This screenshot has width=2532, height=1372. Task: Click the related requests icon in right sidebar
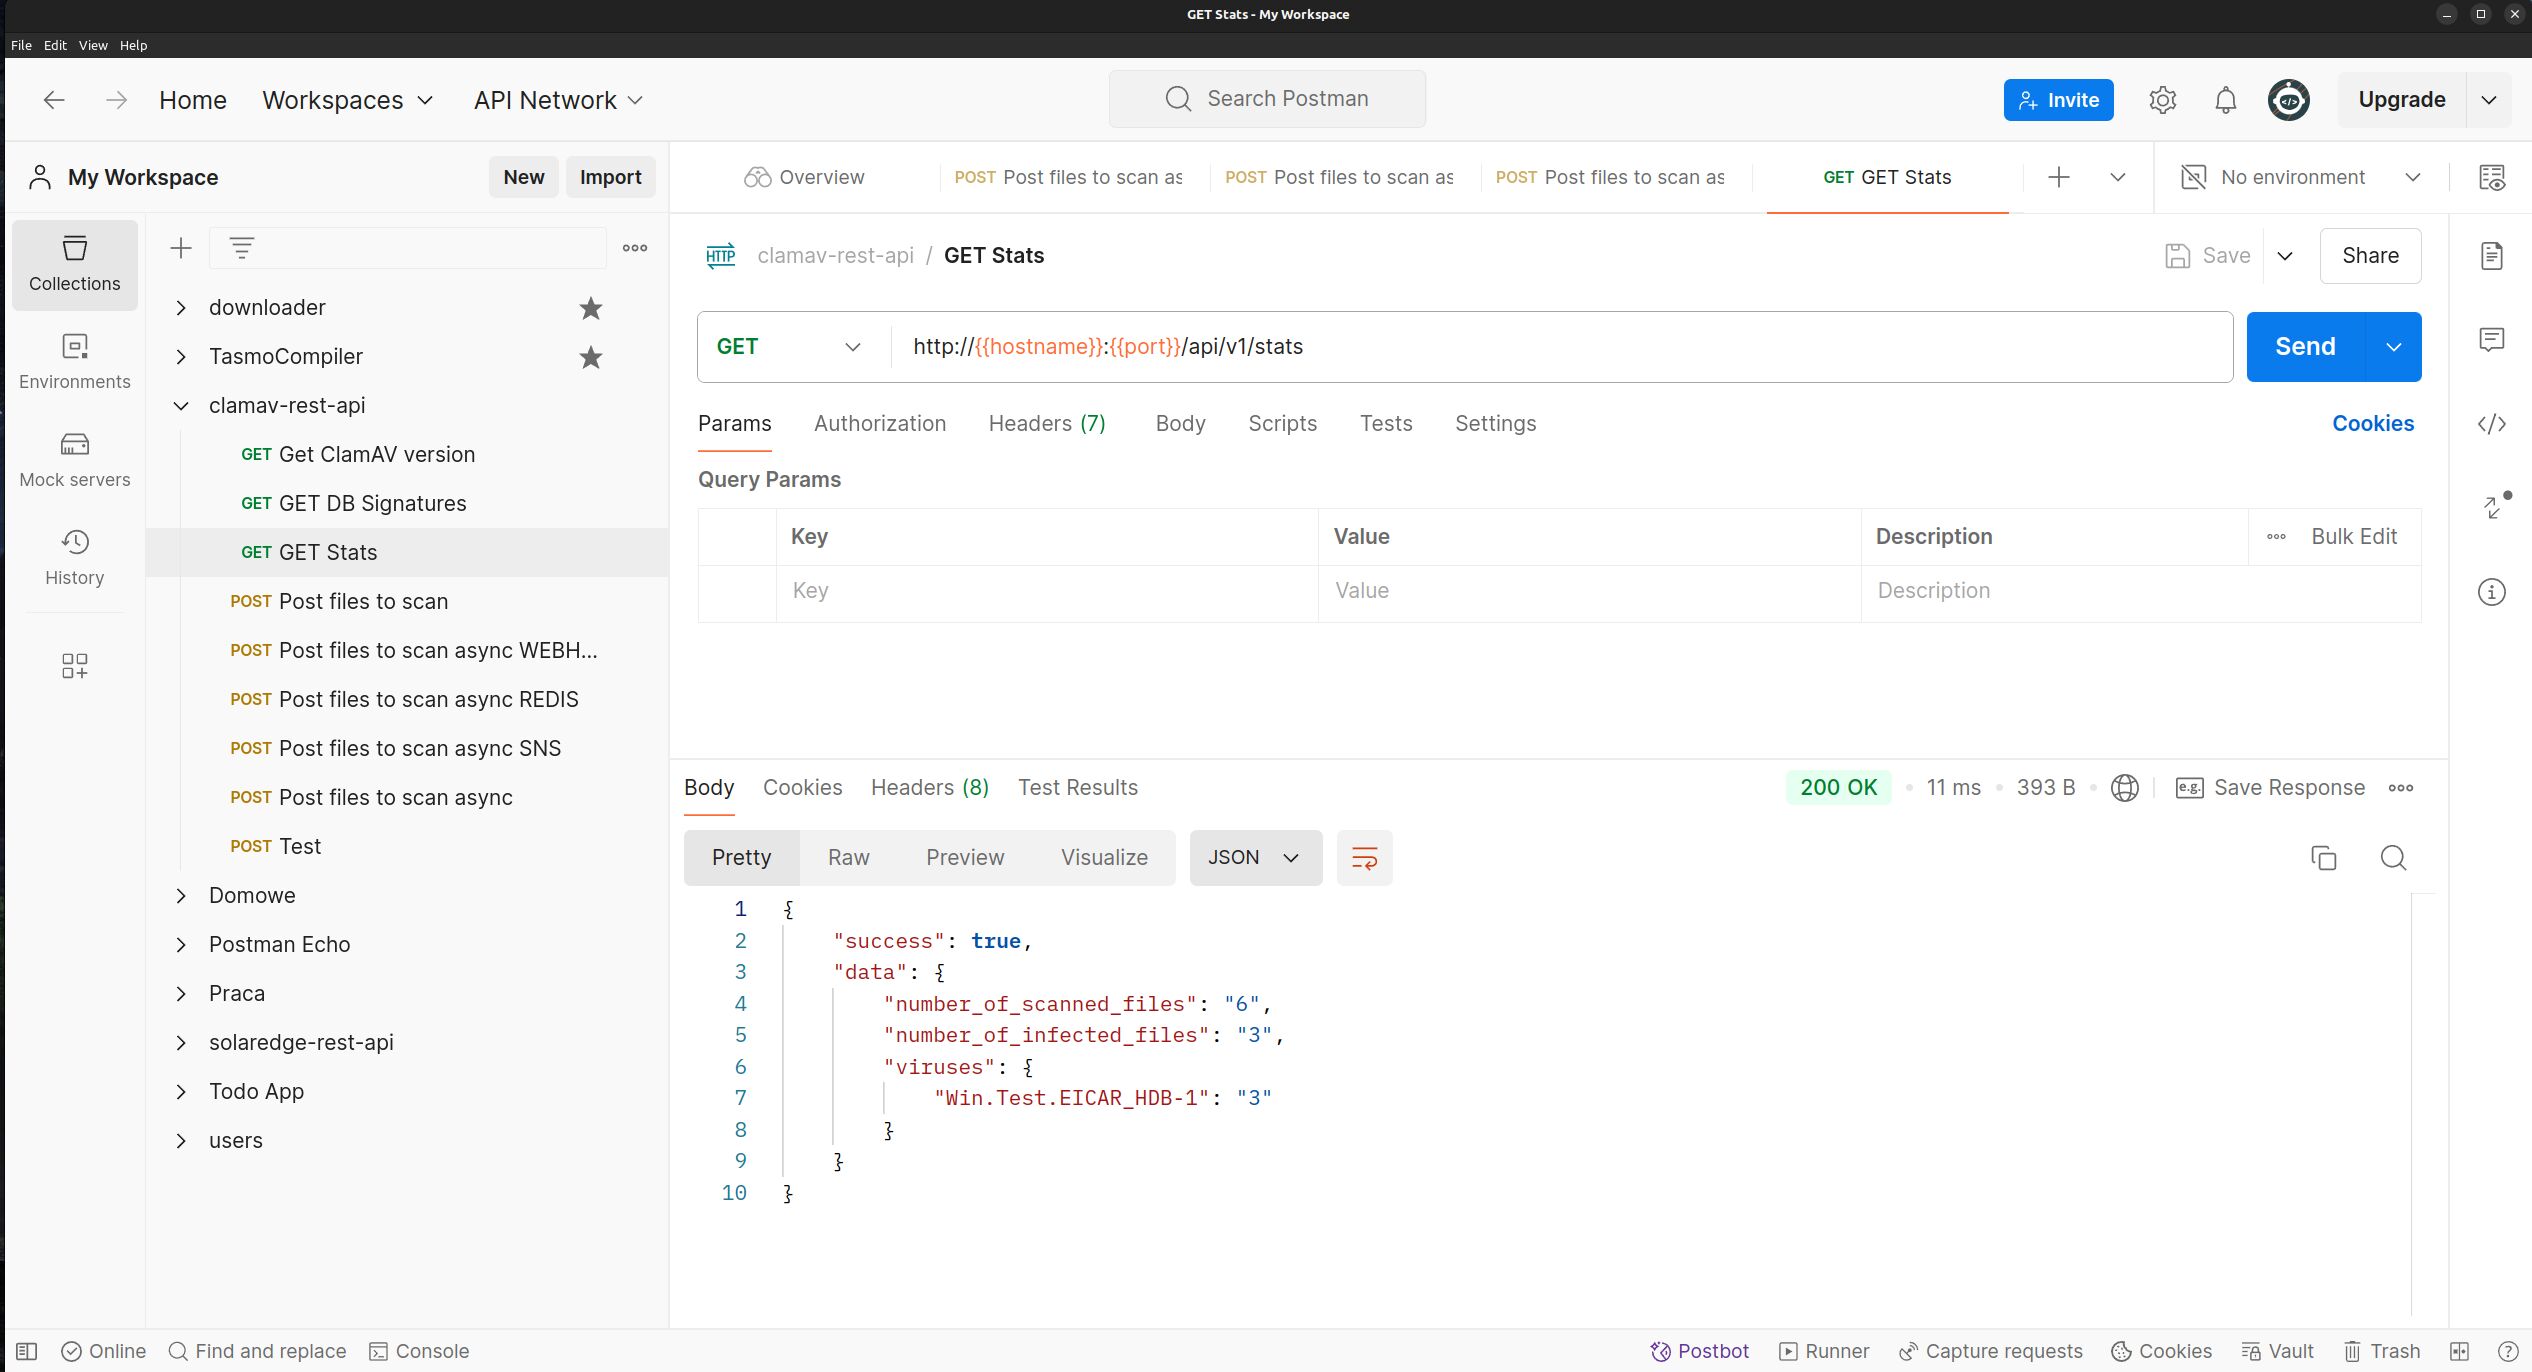(2495, 506)
